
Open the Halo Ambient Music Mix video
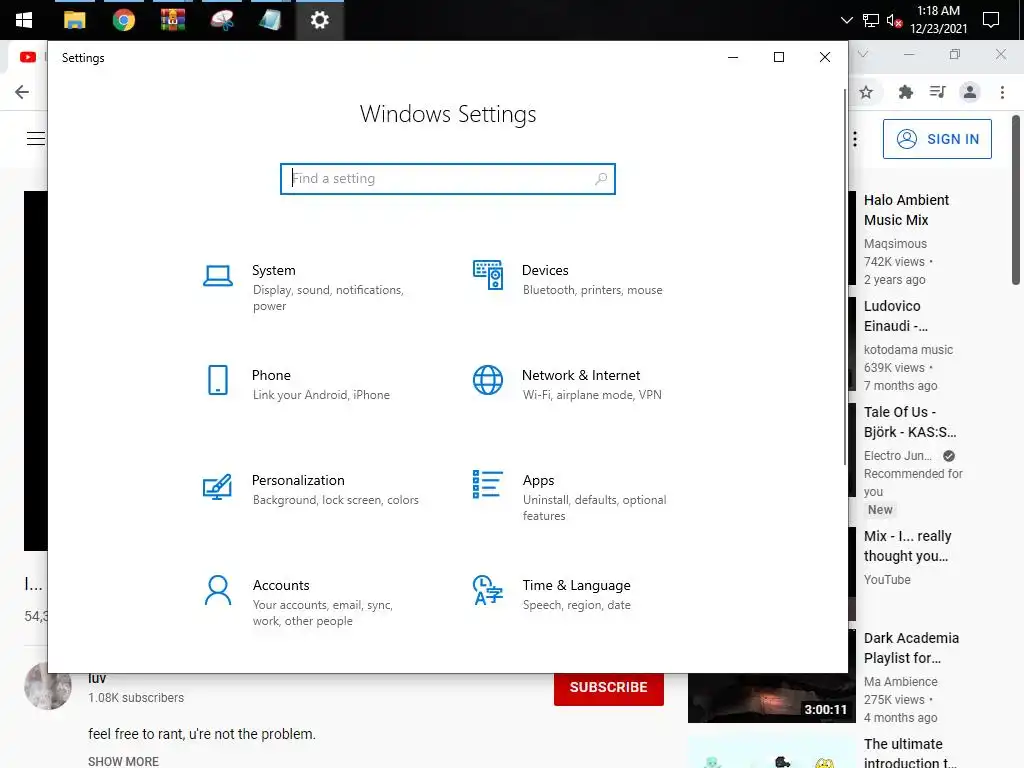906,210
